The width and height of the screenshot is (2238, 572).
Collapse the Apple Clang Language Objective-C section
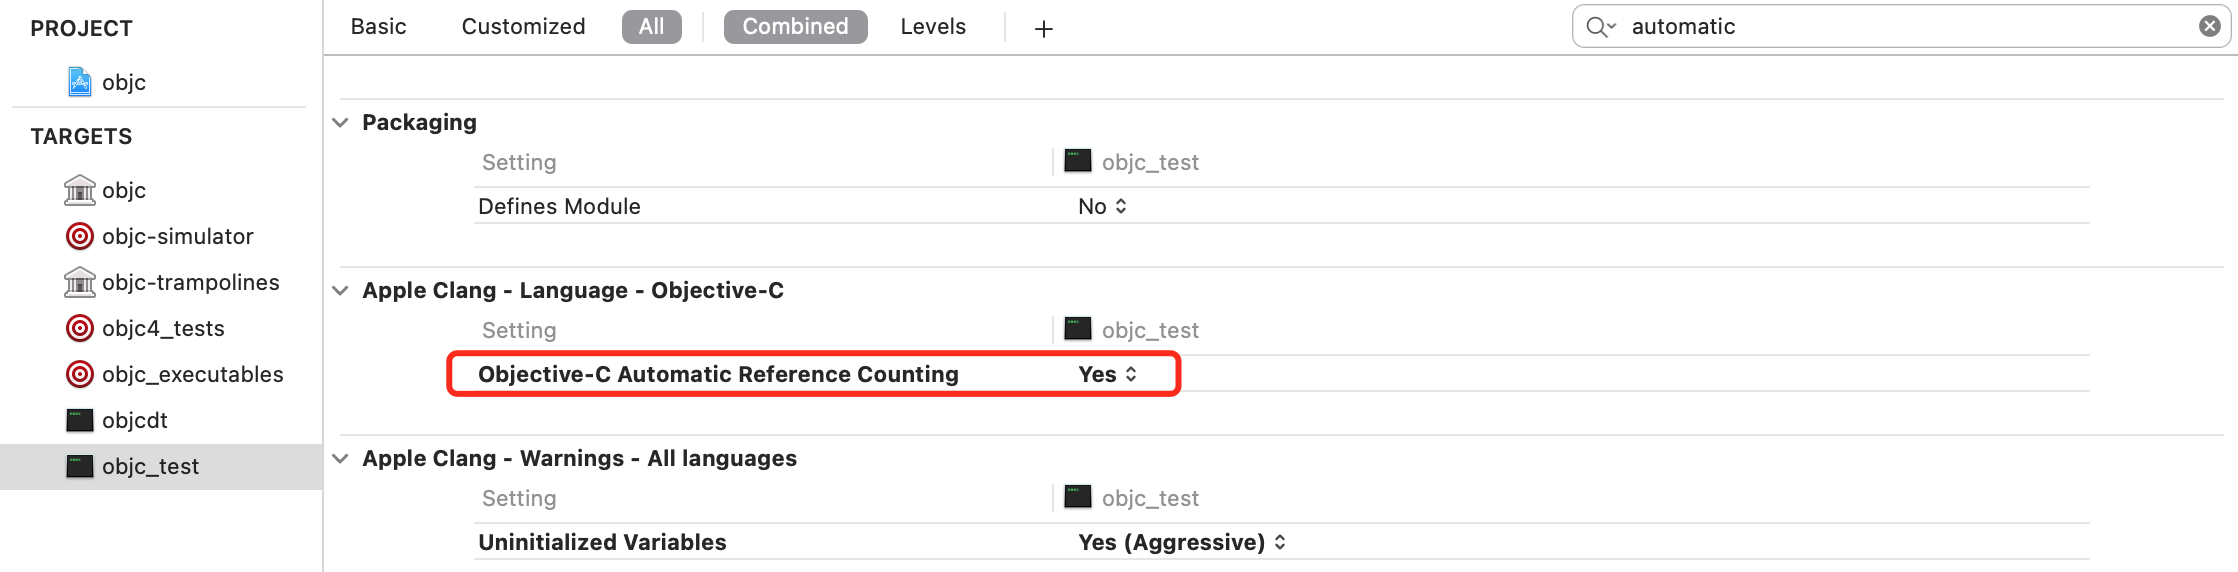[341, 290]
